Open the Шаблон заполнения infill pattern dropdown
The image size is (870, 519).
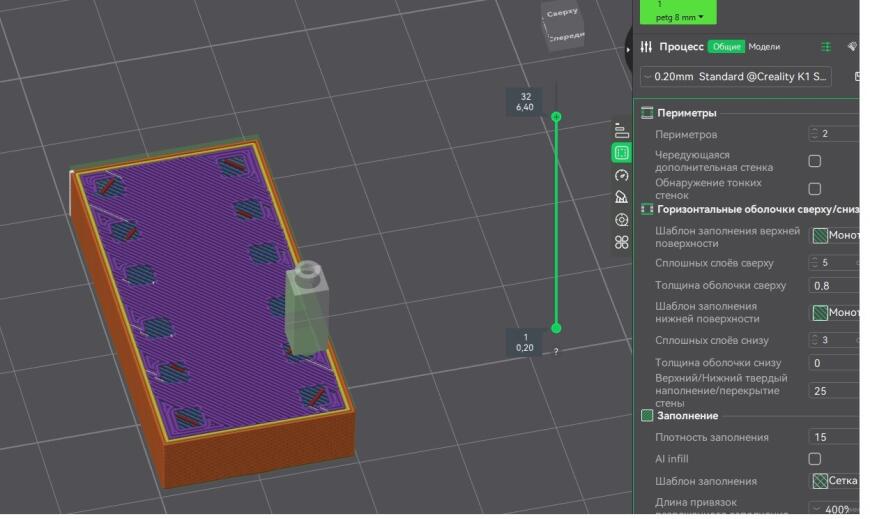tap(834, 481)
